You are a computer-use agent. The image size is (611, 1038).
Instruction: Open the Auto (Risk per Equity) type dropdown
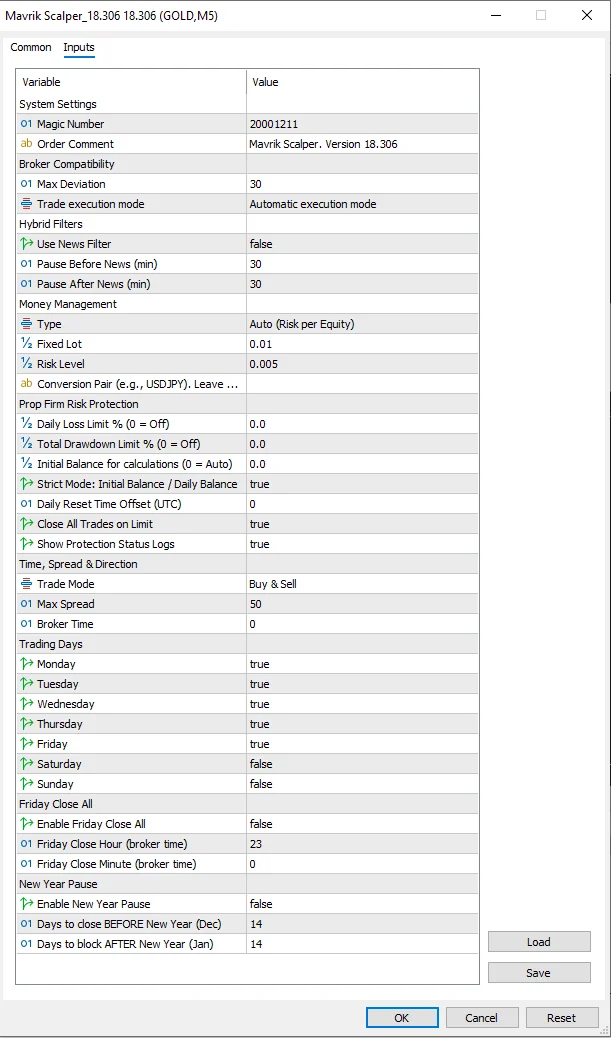coord(362,324)
